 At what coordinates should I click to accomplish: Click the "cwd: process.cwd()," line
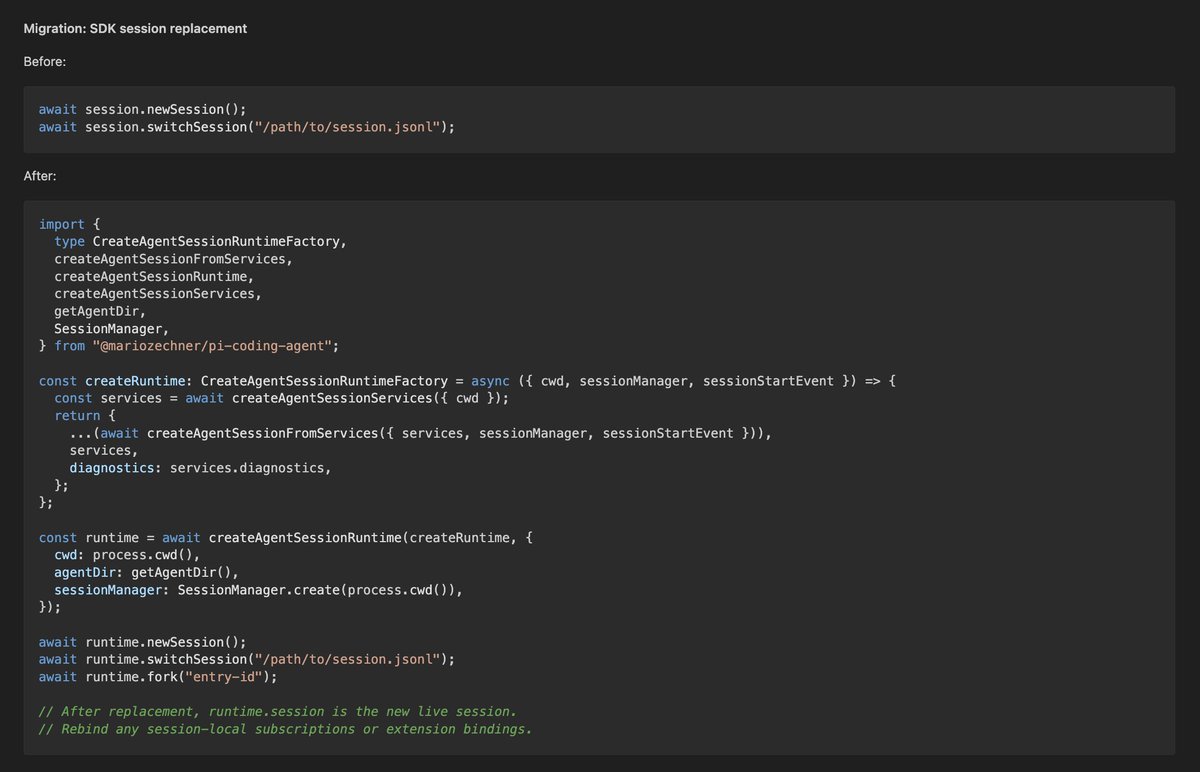(x=127, y=554)
